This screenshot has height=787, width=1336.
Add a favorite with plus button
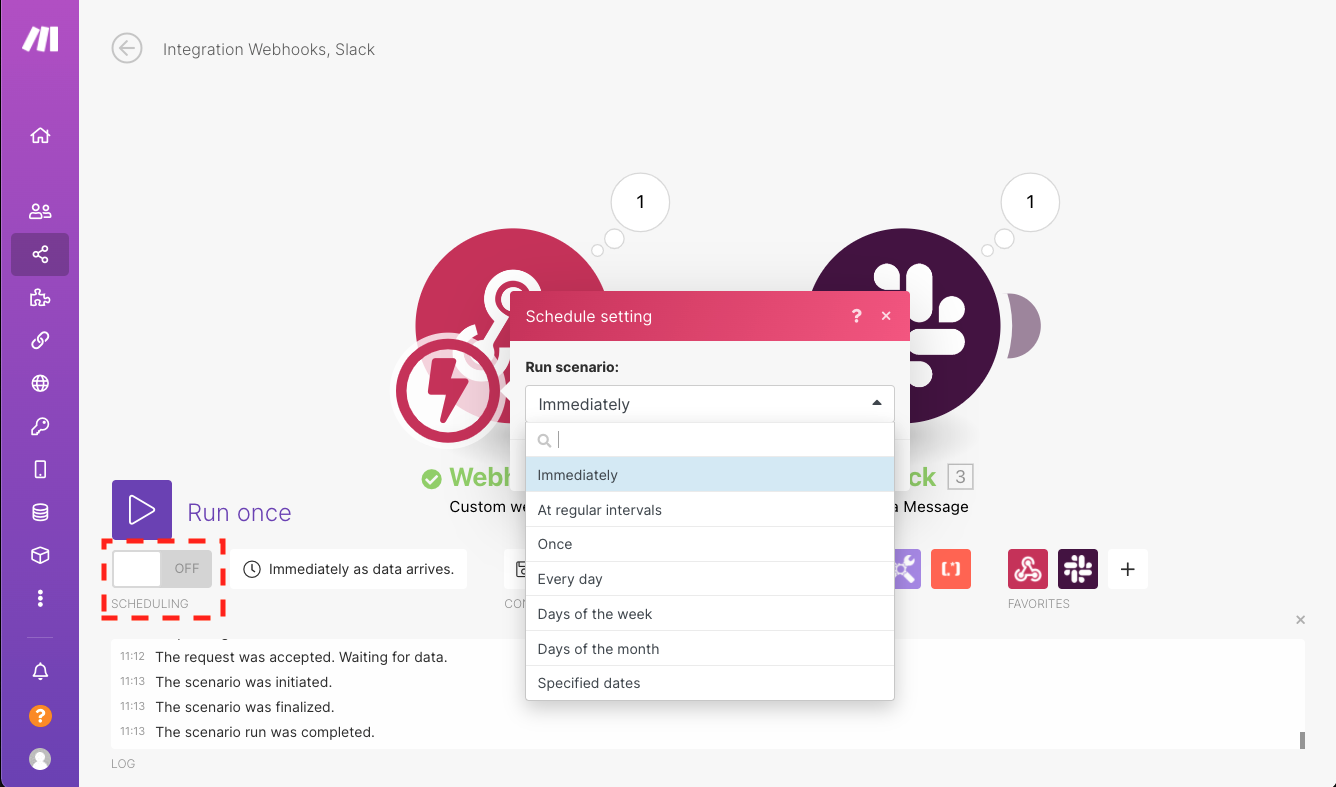[x=1128, y=569]
